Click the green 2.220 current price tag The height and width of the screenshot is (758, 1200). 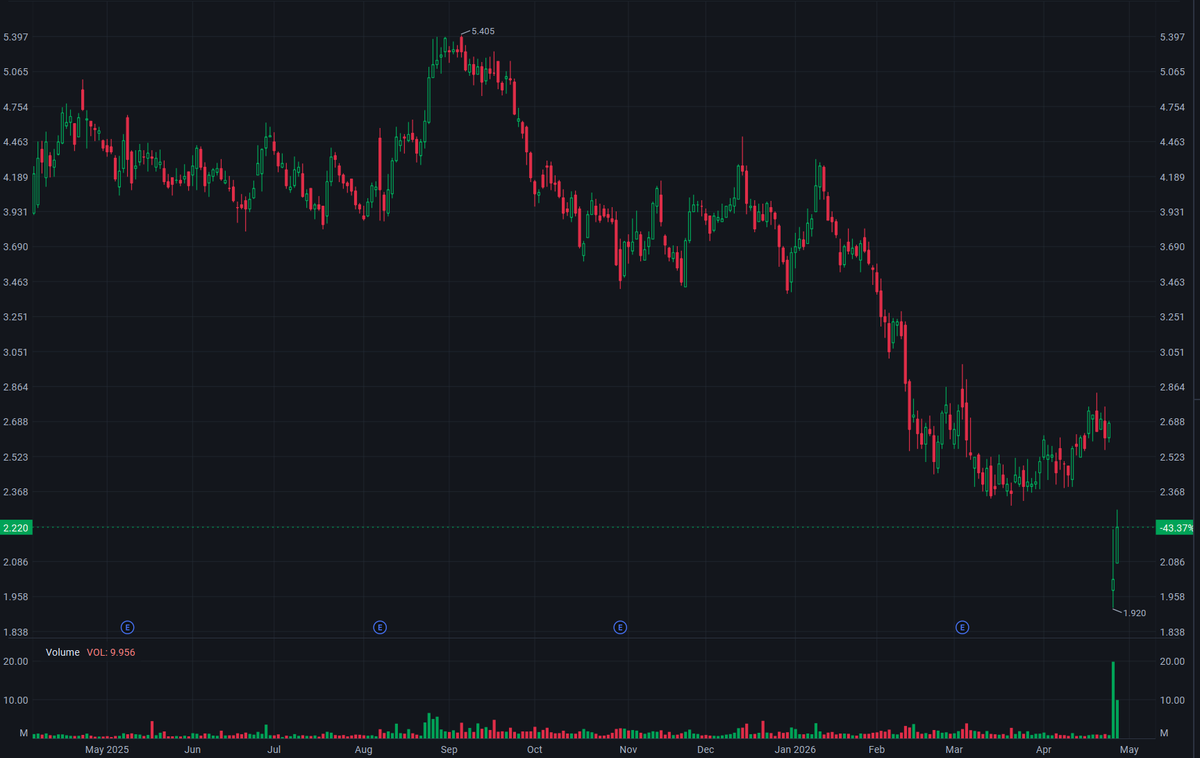tap(17, 527)
